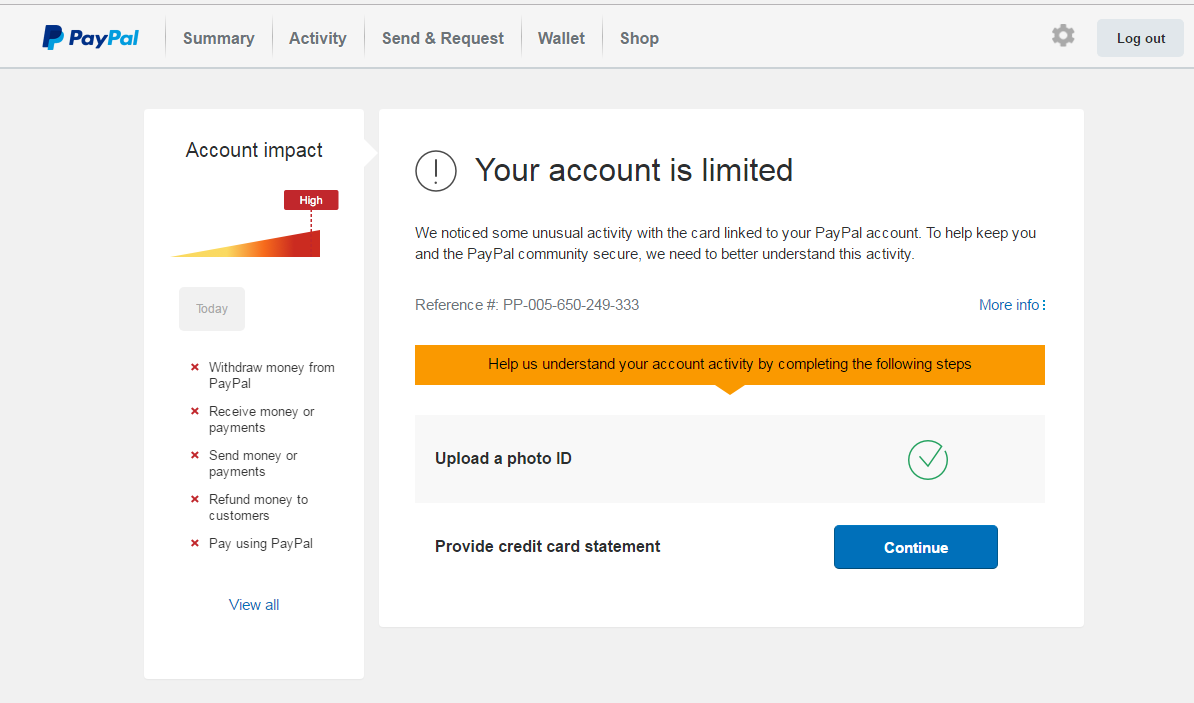The height and width of the screenshot is (703, 1194).
Task: Click the Account impact heading
Action: point(254,150)
